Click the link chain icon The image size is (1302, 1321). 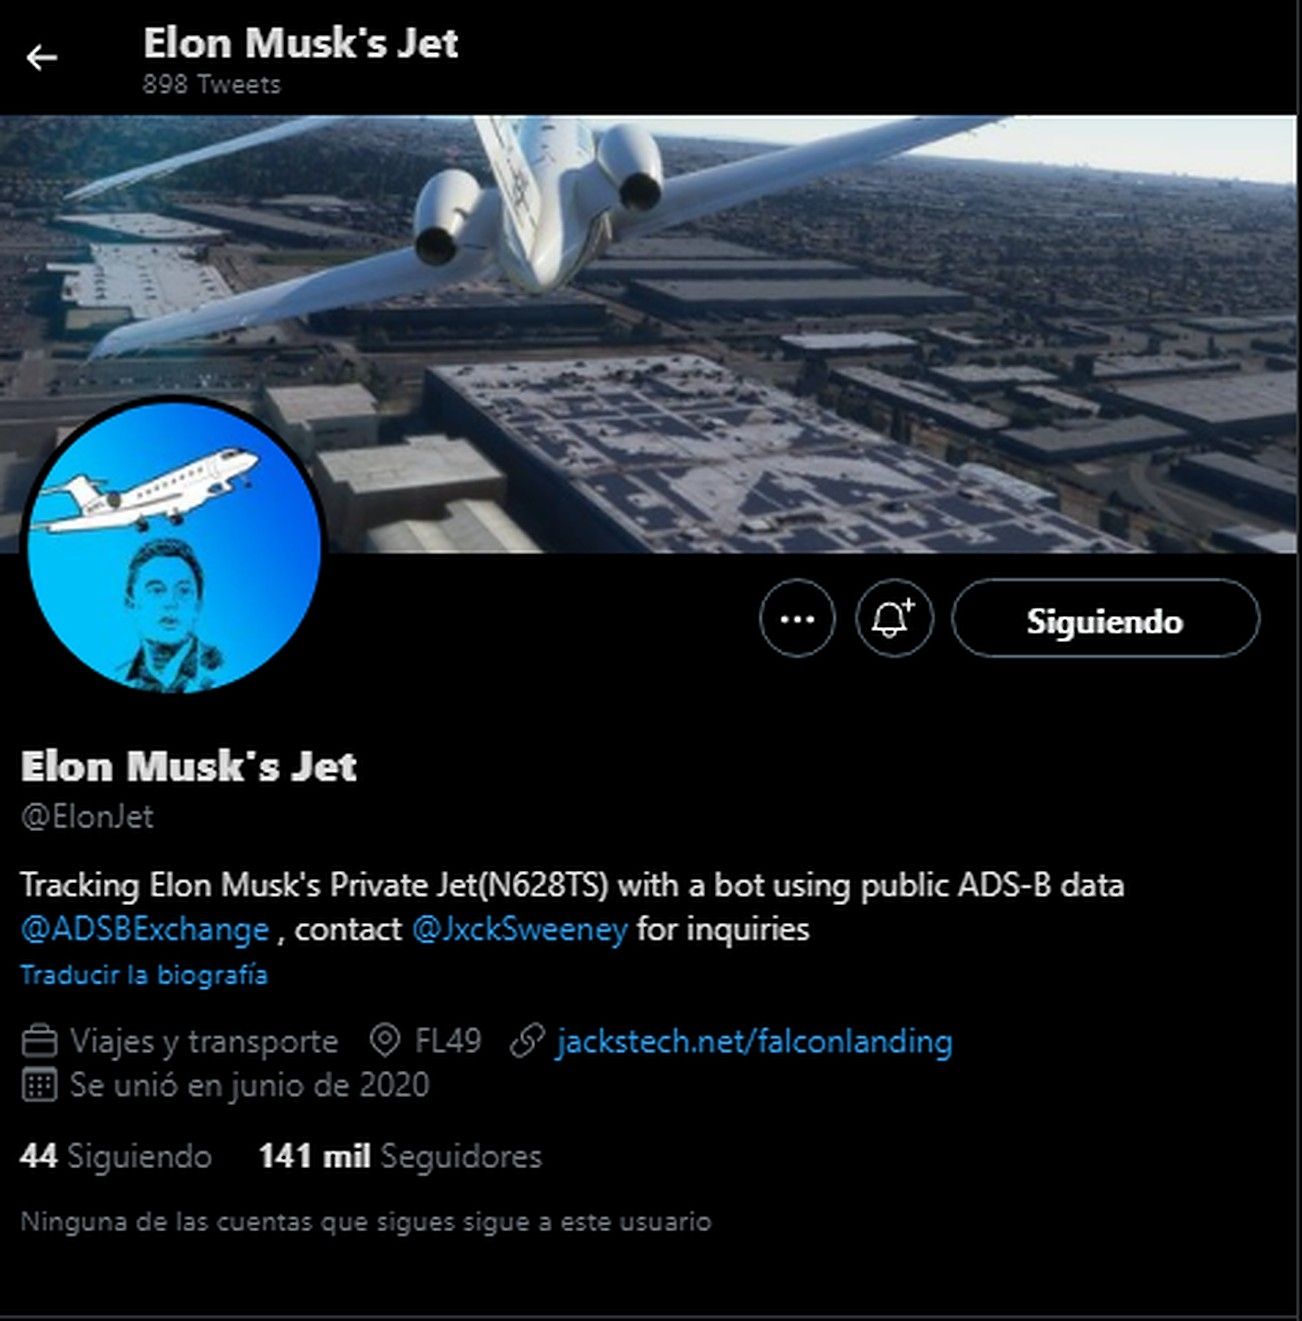pos(527,1041)
